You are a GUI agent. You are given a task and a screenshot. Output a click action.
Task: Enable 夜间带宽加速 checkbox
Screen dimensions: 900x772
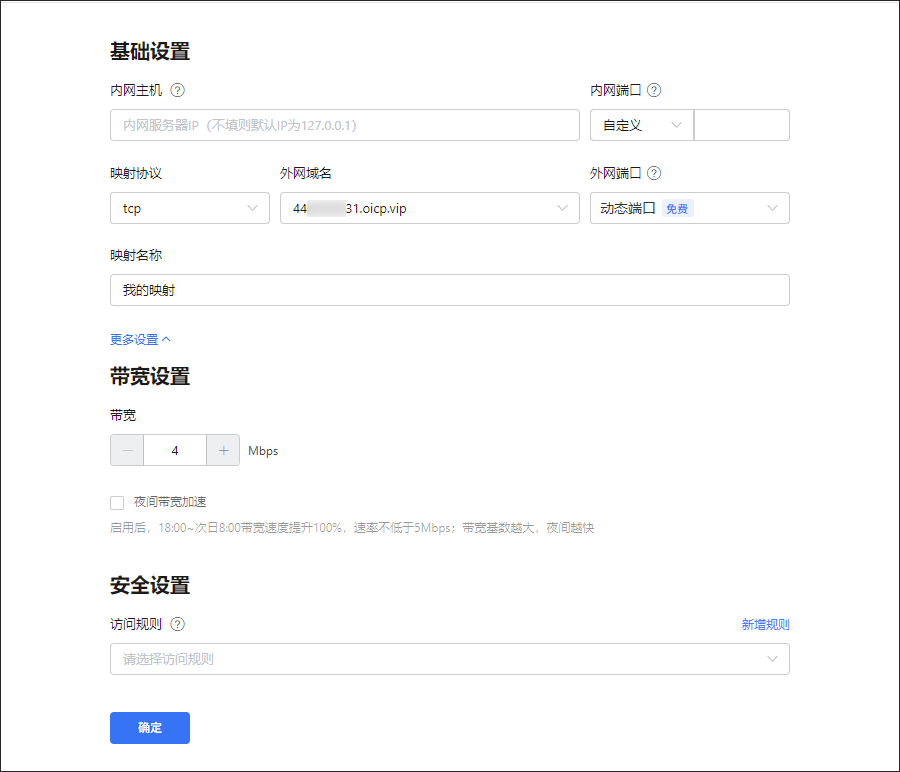(118, 502)
